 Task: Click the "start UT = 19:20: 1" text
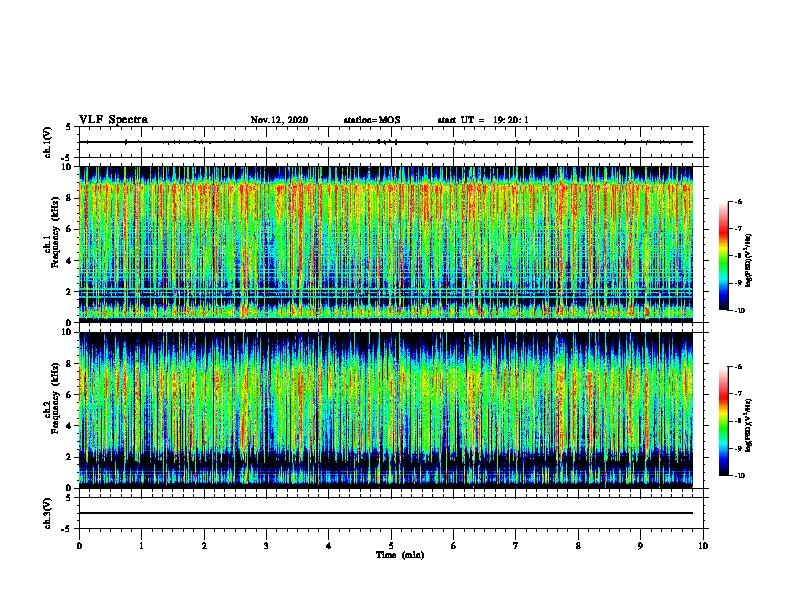(x=483, y=120)
